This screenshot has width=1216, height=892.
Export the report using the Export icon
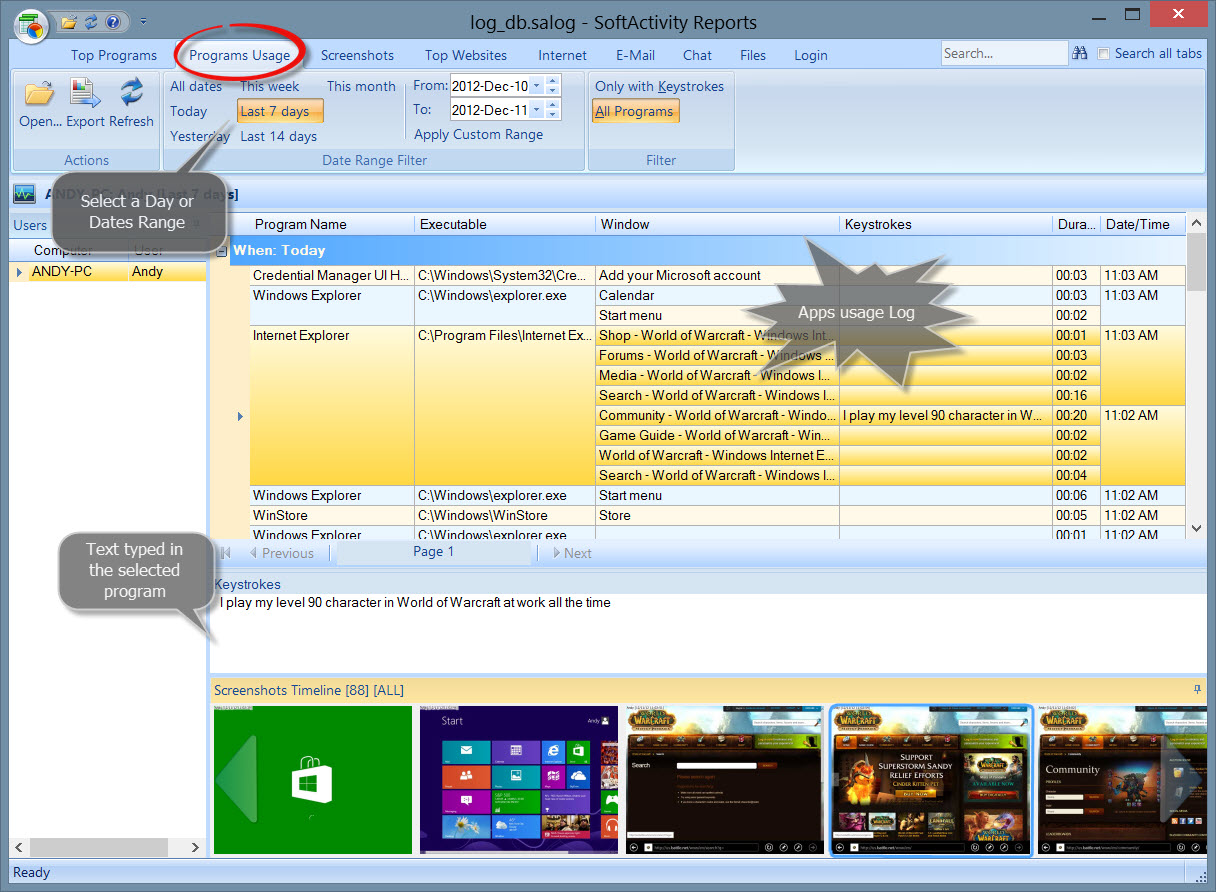tap(86, 94)
